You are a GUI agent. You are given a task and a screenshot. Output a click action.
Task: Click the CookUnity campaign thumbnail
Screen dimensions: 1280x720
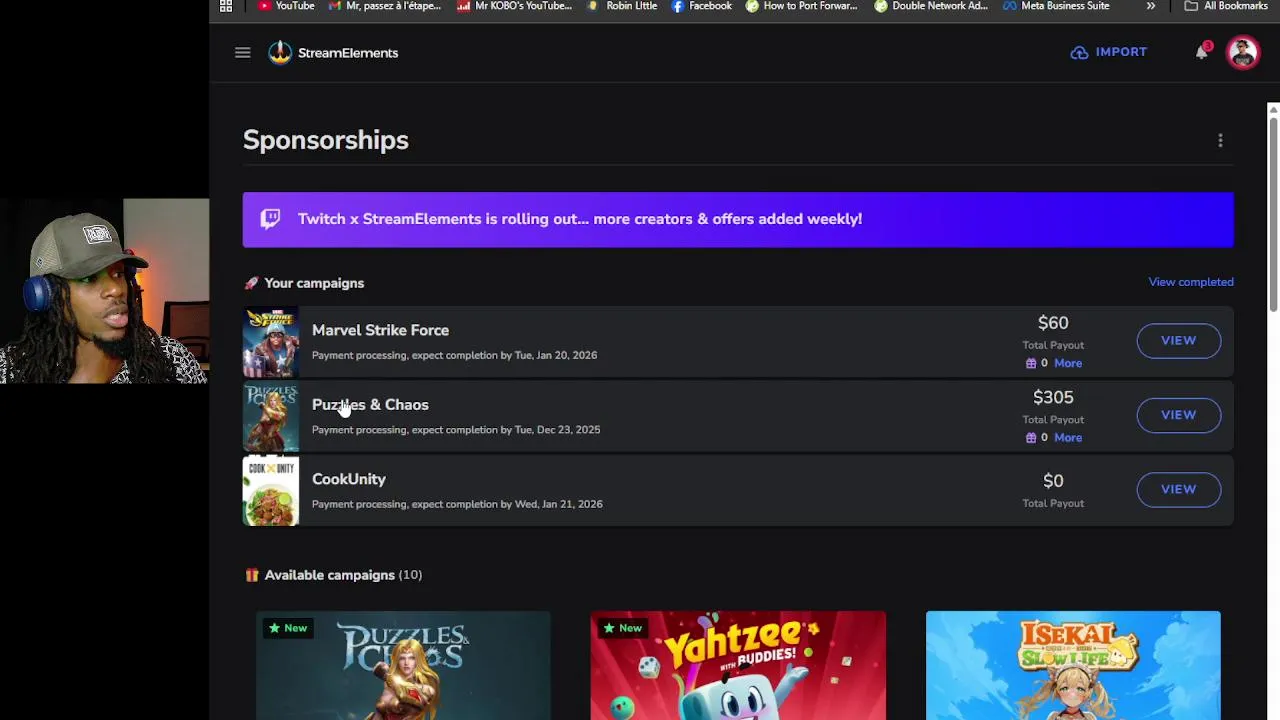pyautogui.click(x=271, y=491)
